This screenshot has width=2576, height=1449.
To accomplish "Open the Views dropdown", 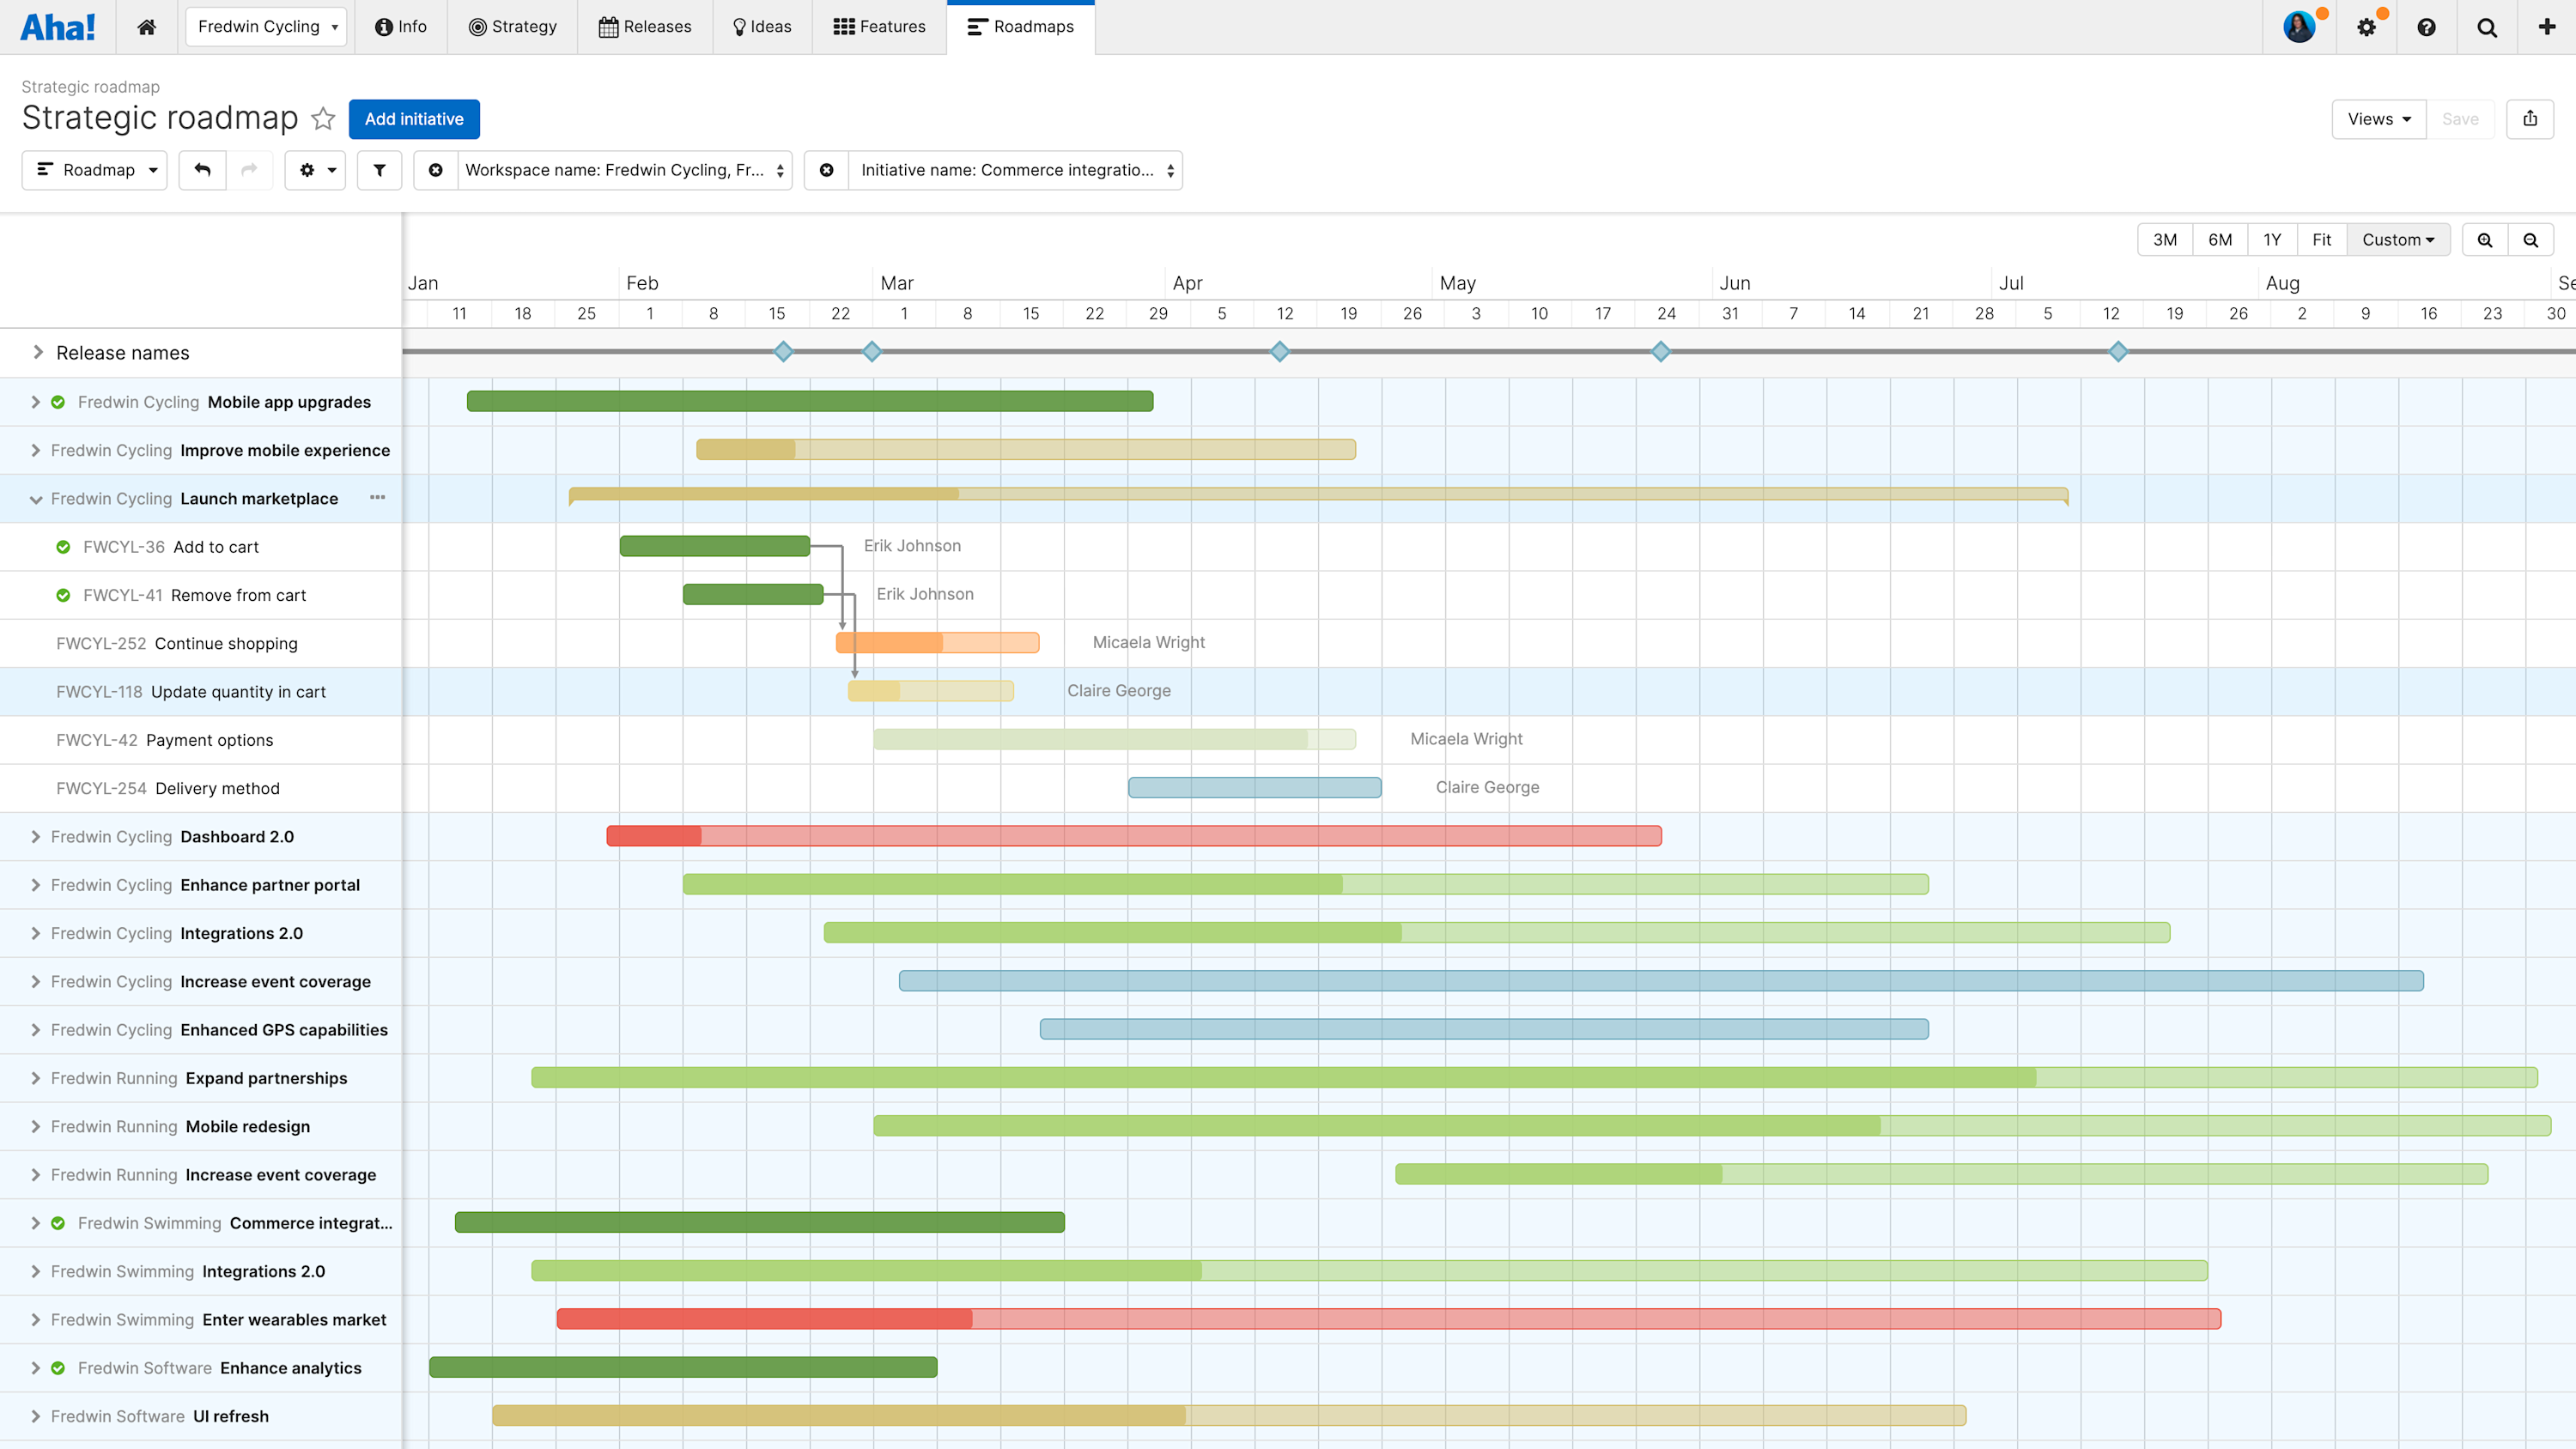I will (x=2379, y=119).
